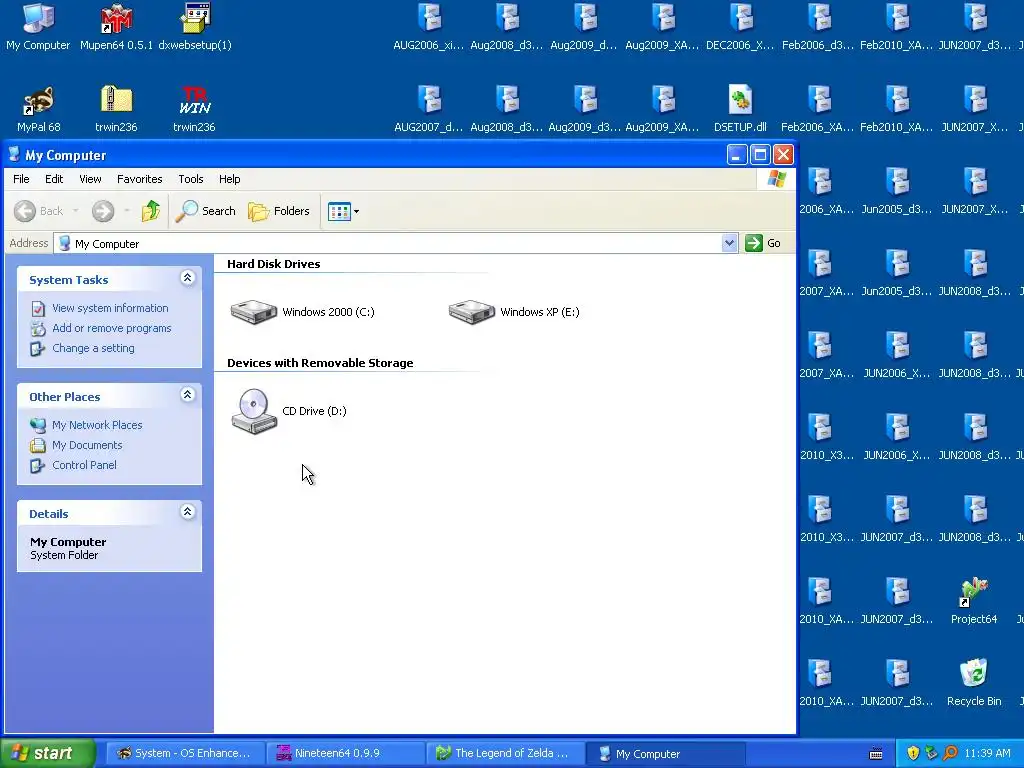Select the trwin236 zip folder icon

pos(116,110)
